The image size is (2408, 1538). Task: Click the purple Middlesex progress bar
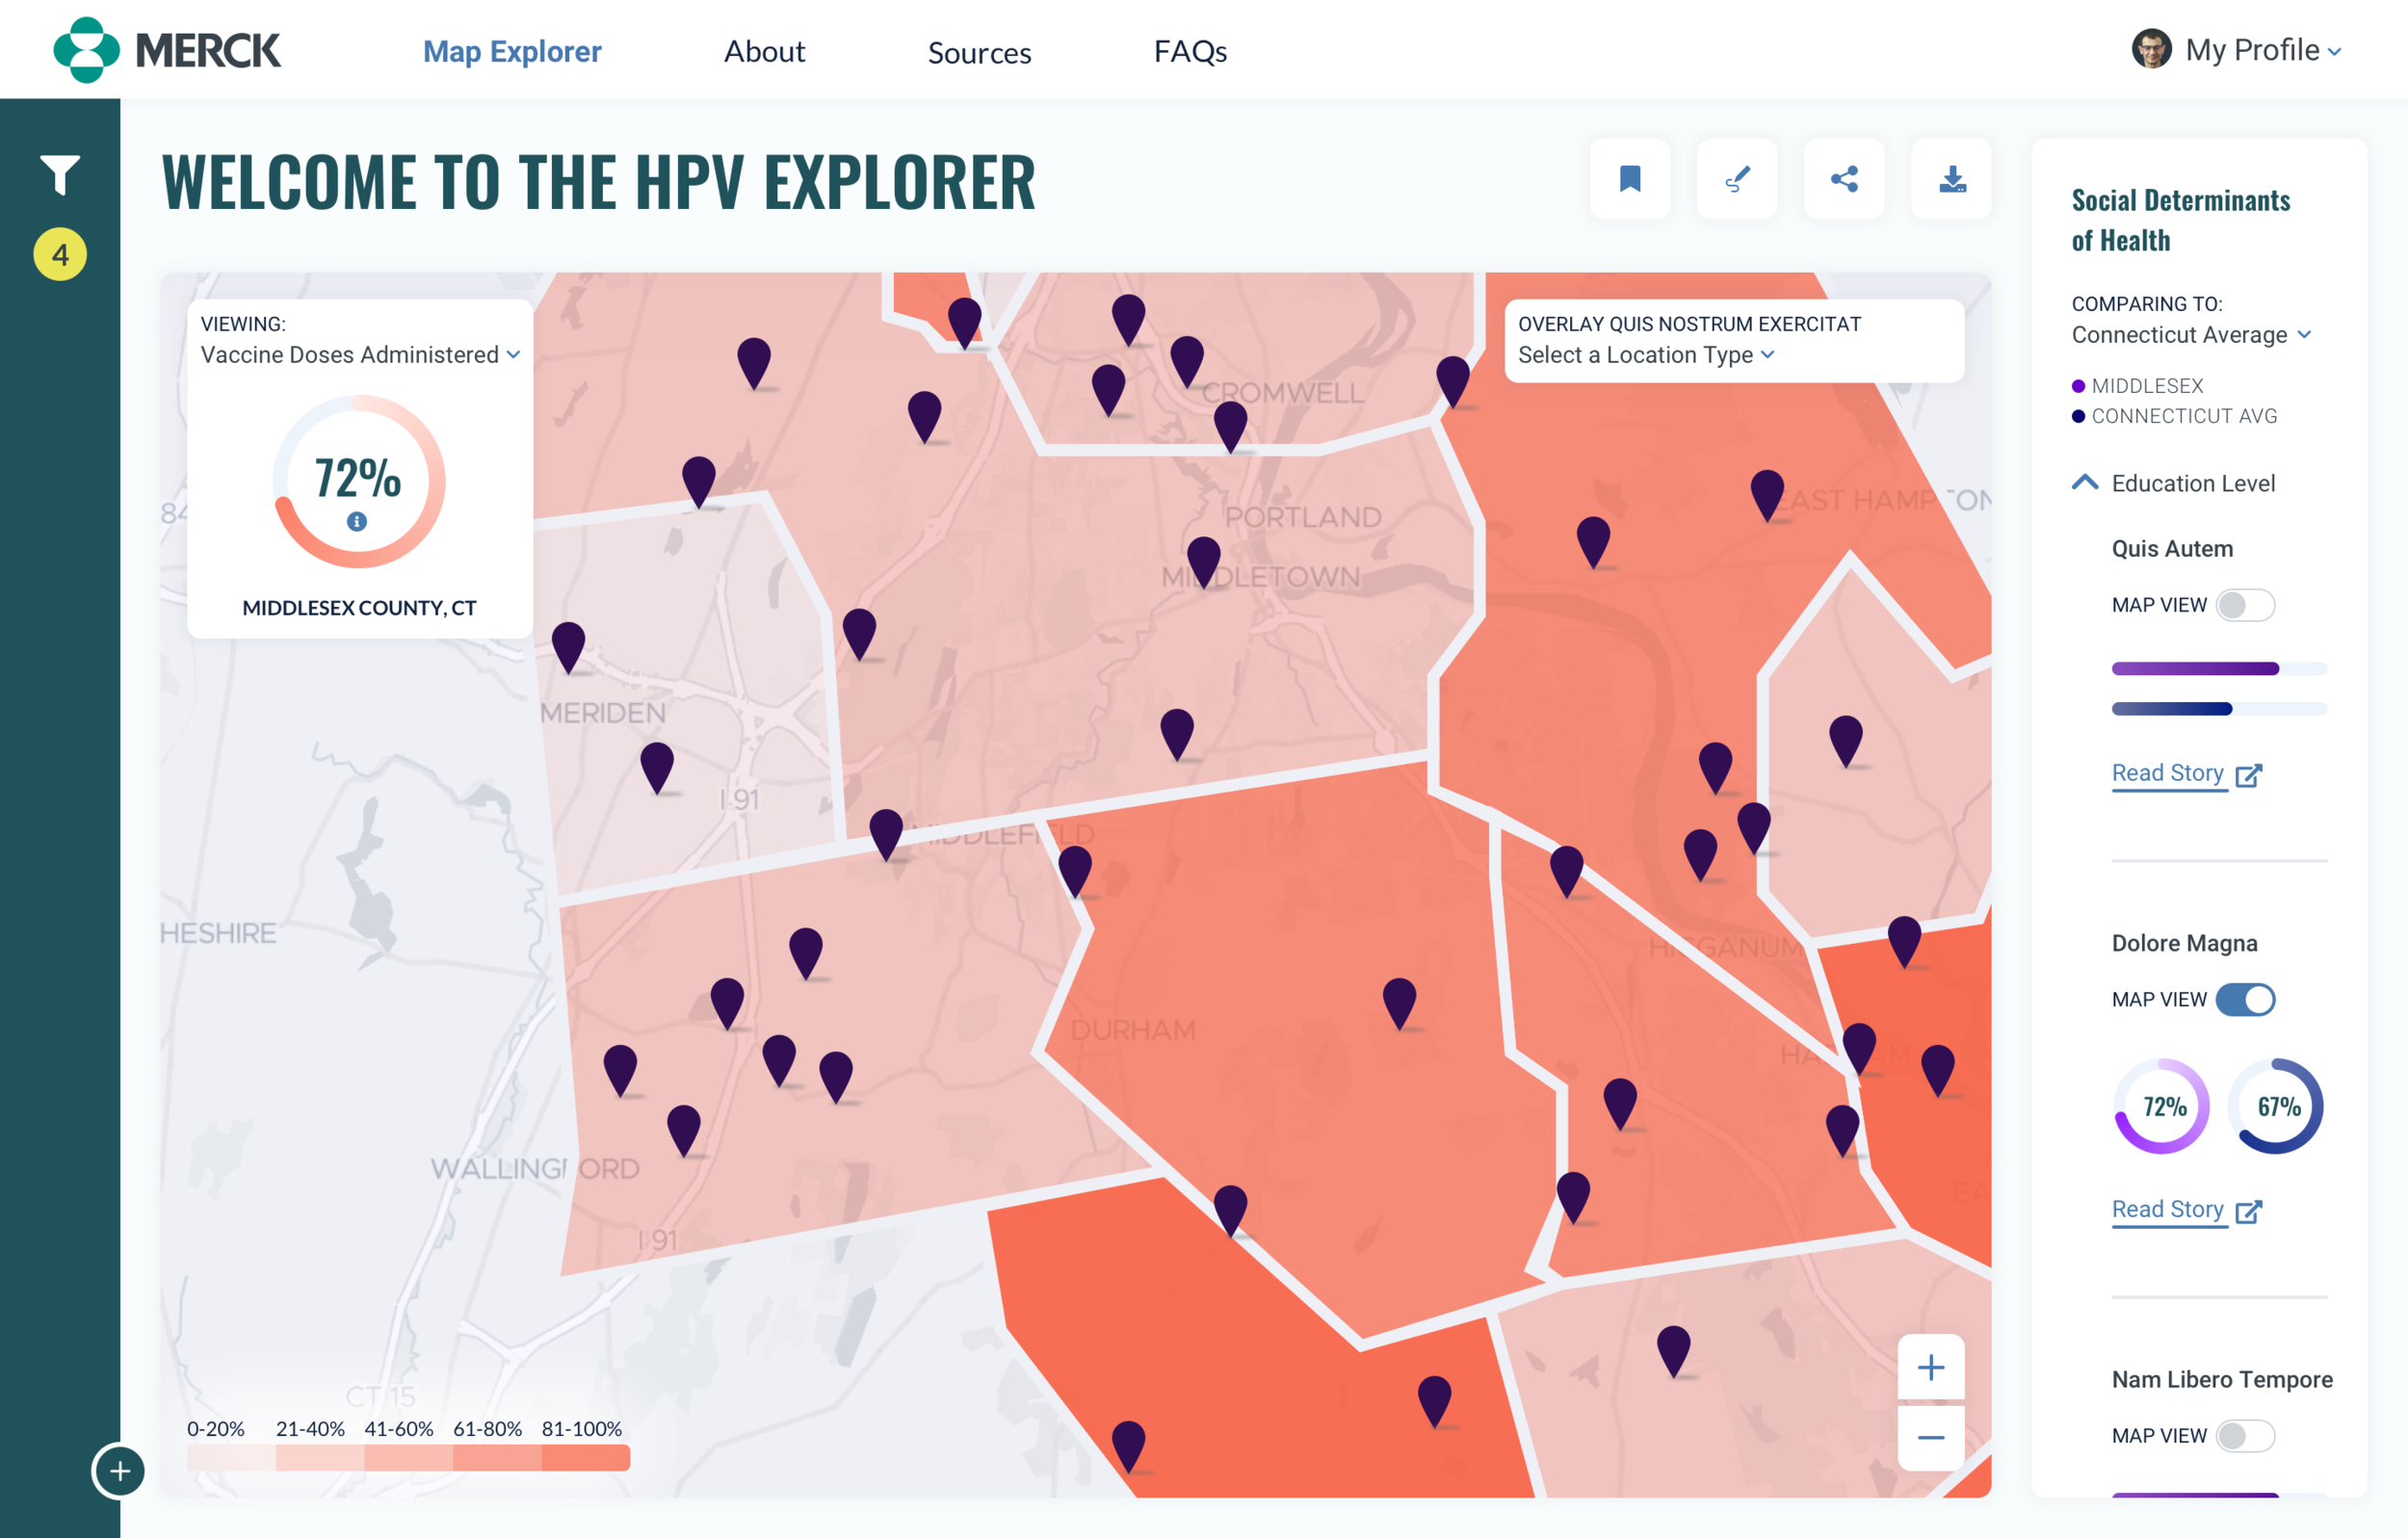[2219, 668]
